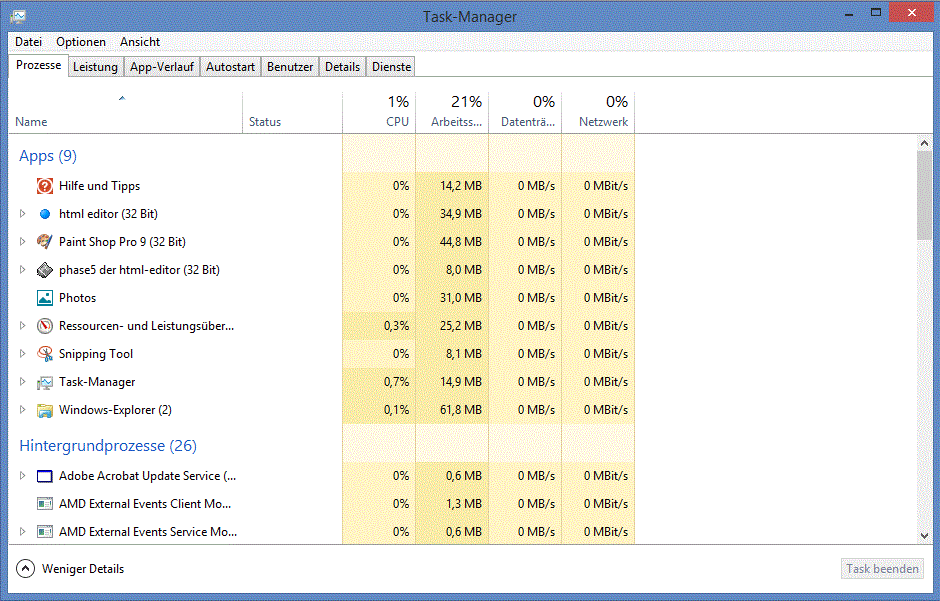Switch to the Leistung tab
940x601 pixels.
pyautogui.click(x=95, y=67)
